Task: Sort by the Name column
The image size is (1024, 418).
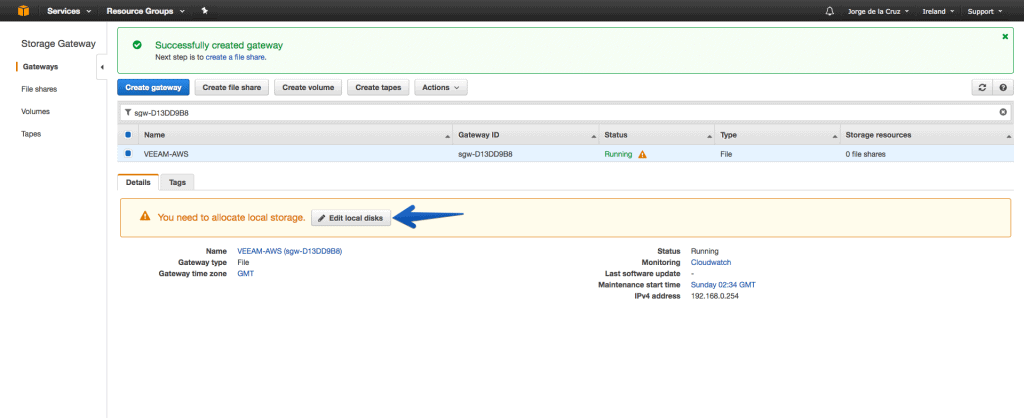Action: [x=295, y=135]
